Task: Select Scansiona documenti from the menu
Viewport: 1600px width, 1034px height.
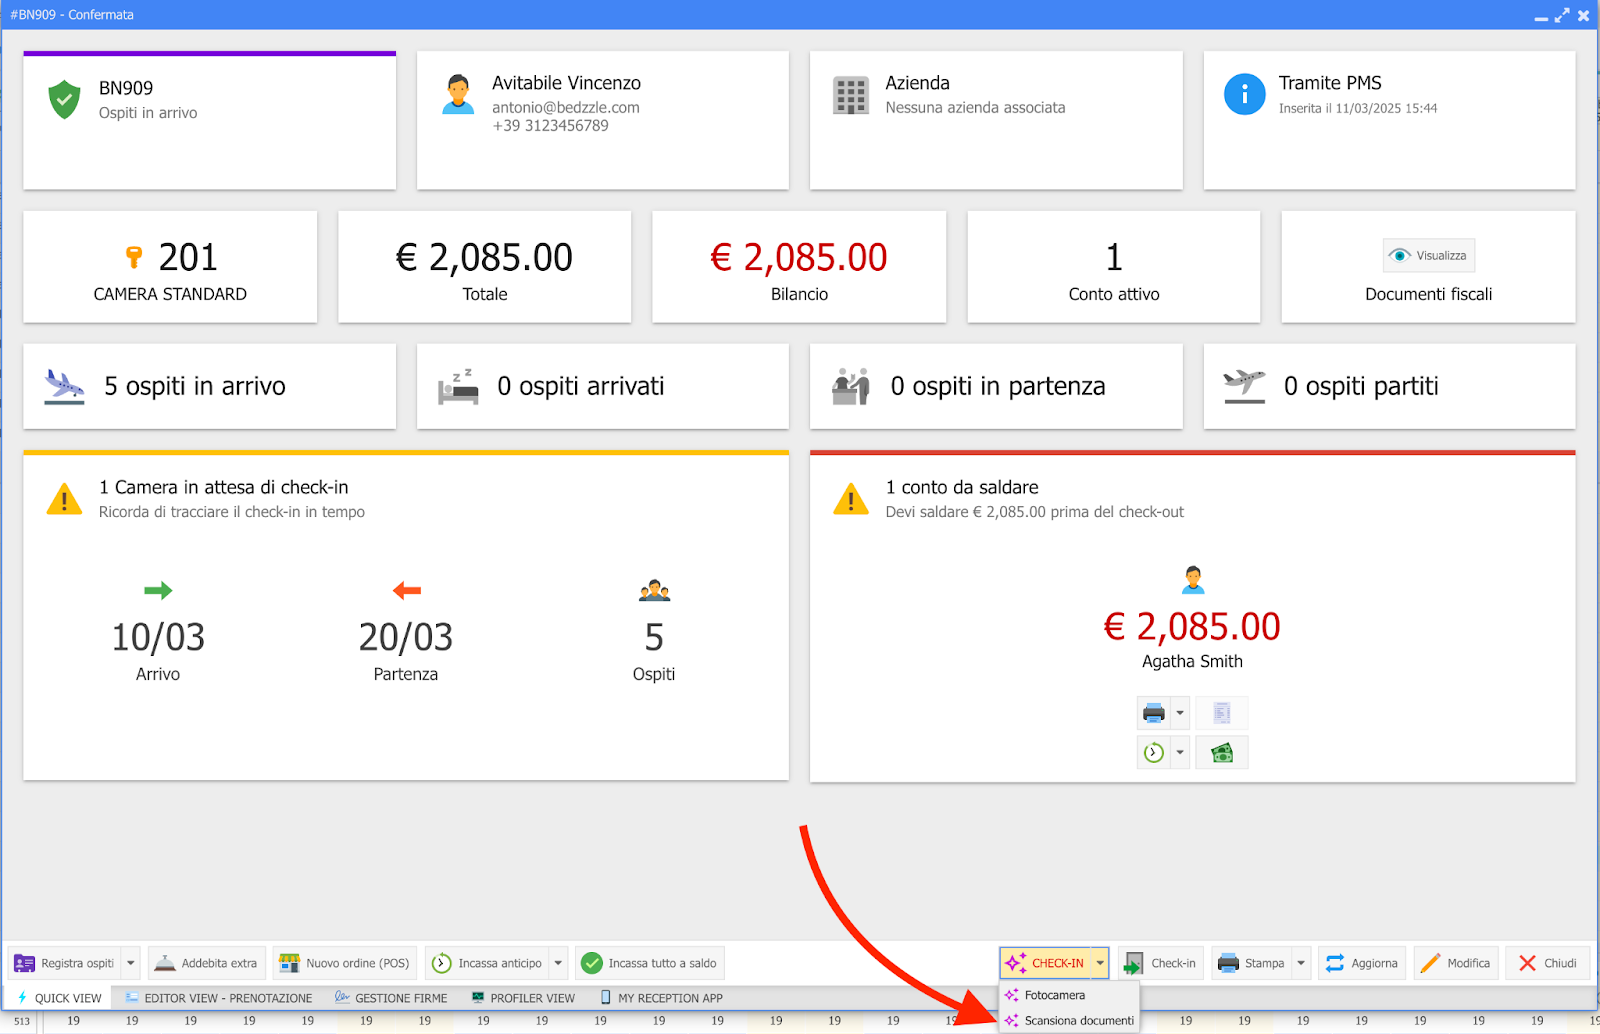Action: click(x=1078, y=1021)
